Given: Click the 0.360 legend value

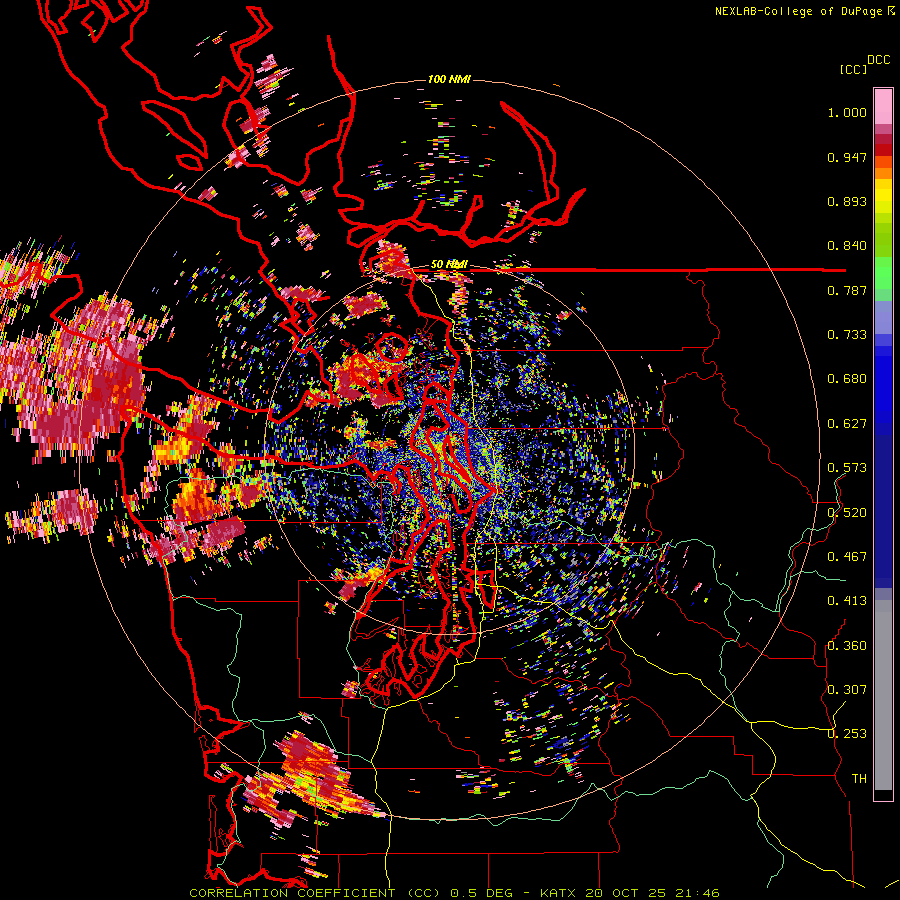Looking at the screenshot, I should (x=847, y=646).
